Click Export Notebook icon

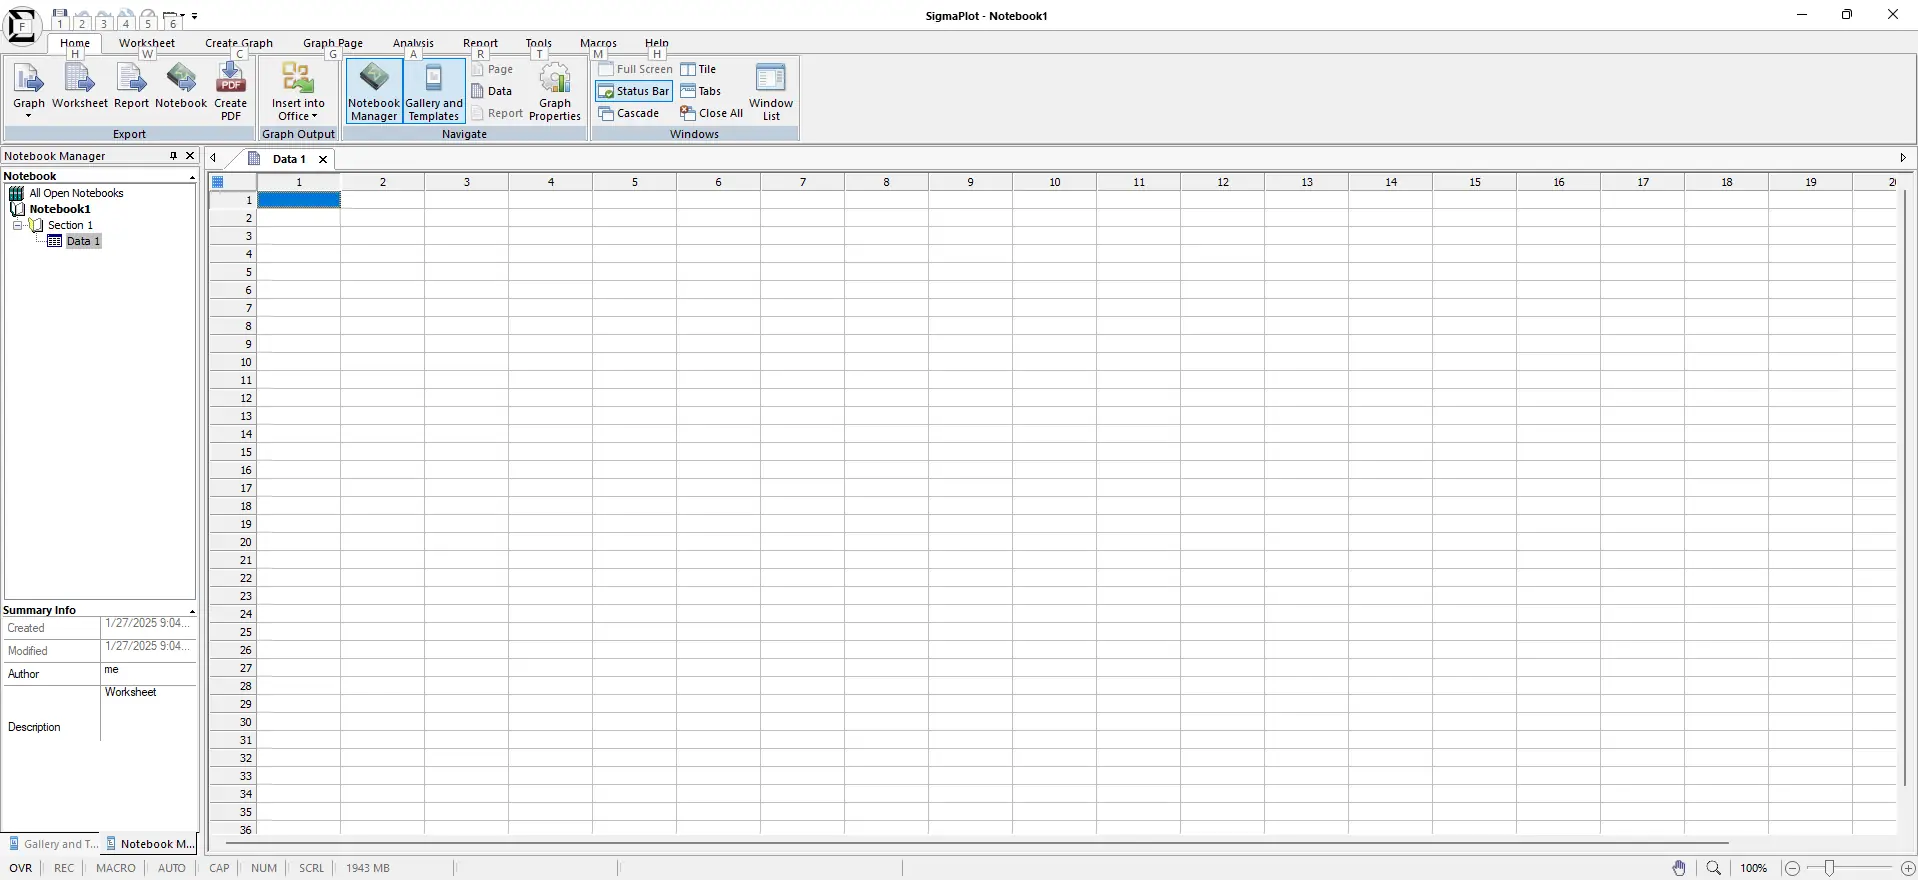pyautogui.click(x=181, y=88)
